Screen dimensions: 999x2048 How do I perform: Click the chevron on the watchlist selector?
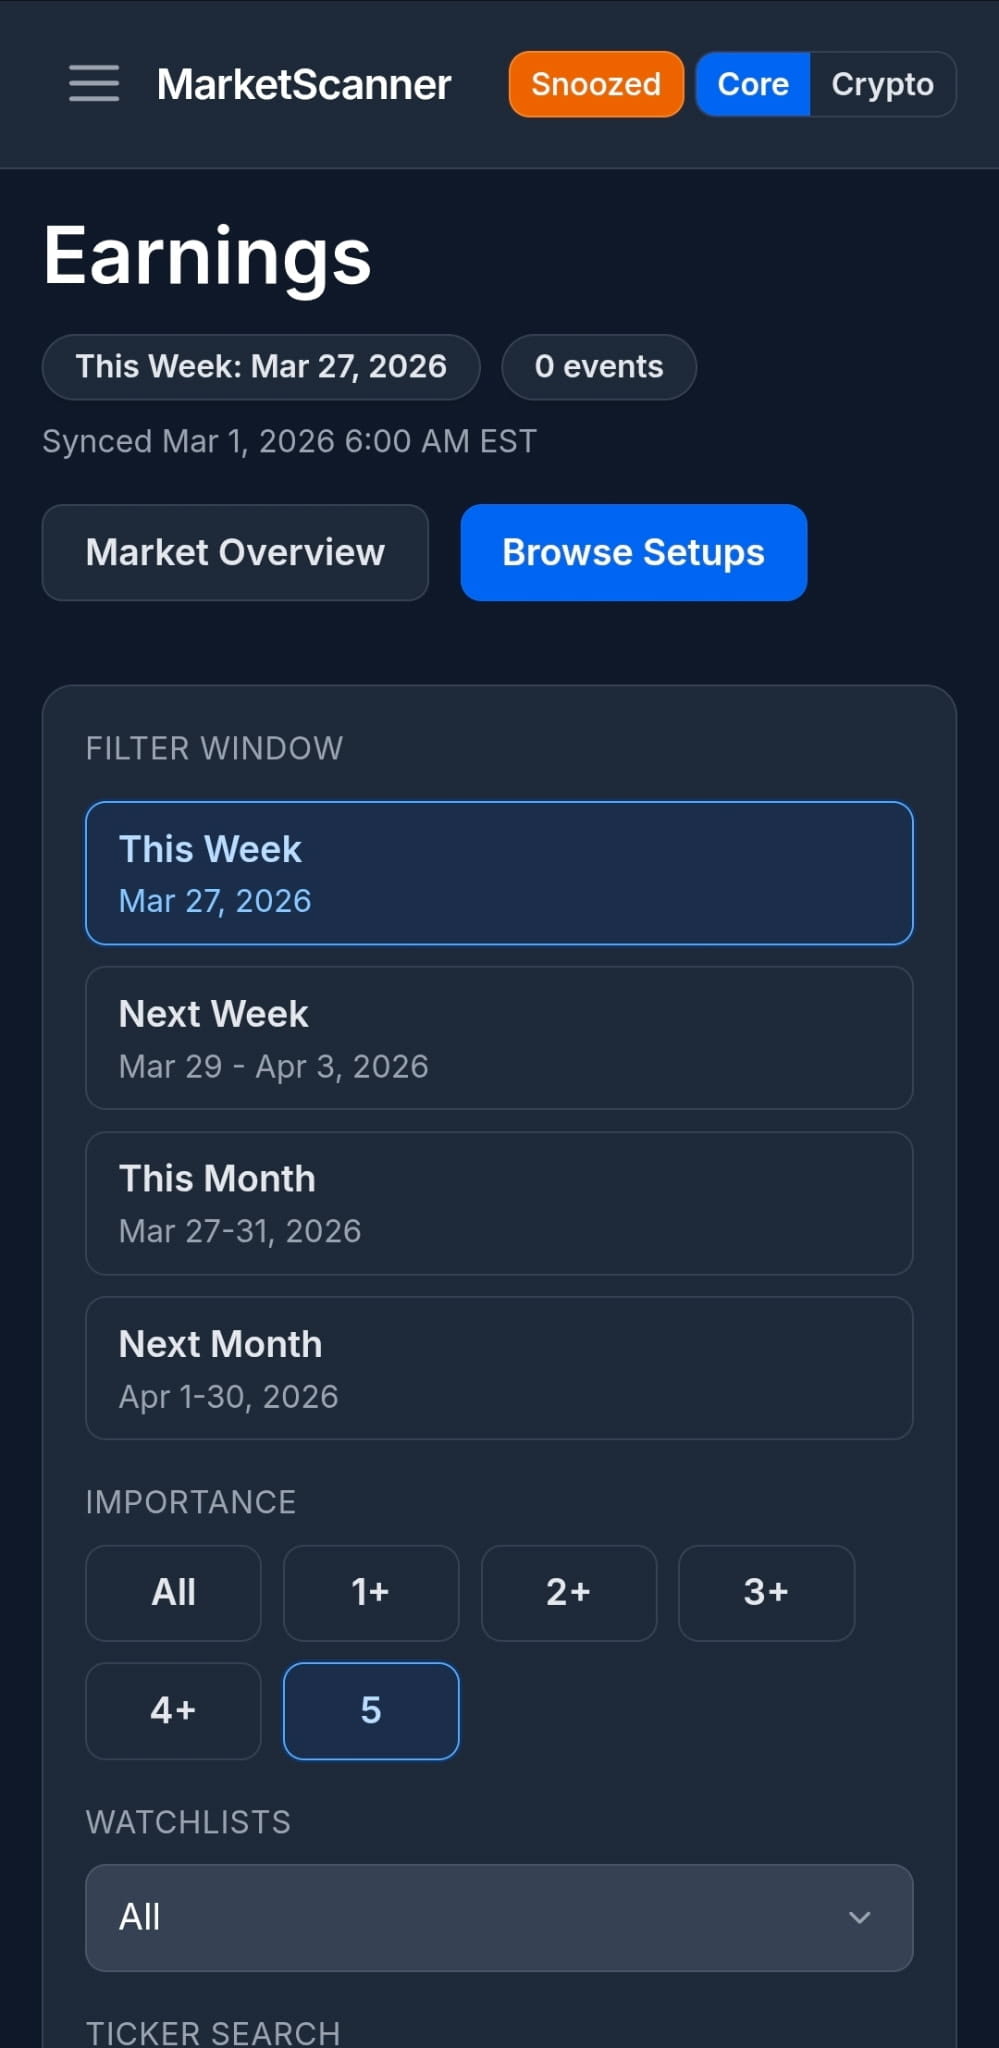pos(858,1918)
